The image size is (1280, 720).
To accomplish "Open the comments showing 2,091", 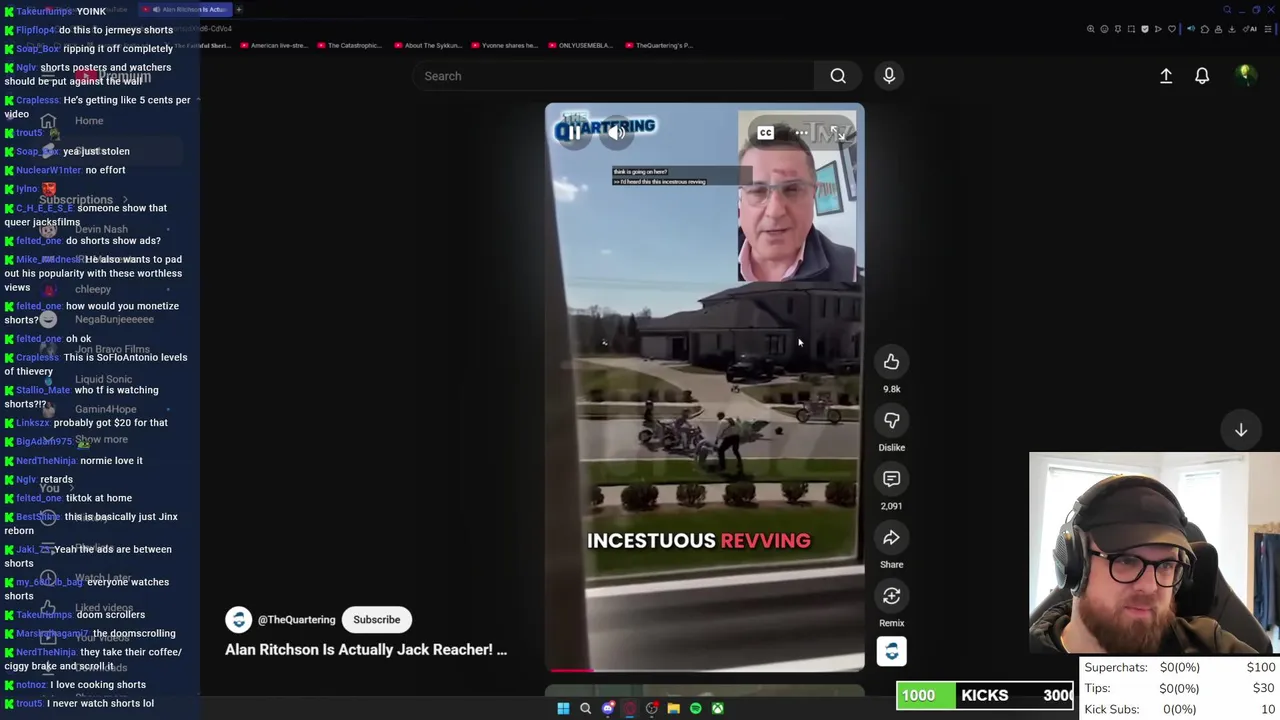I will tap(891, 479).
